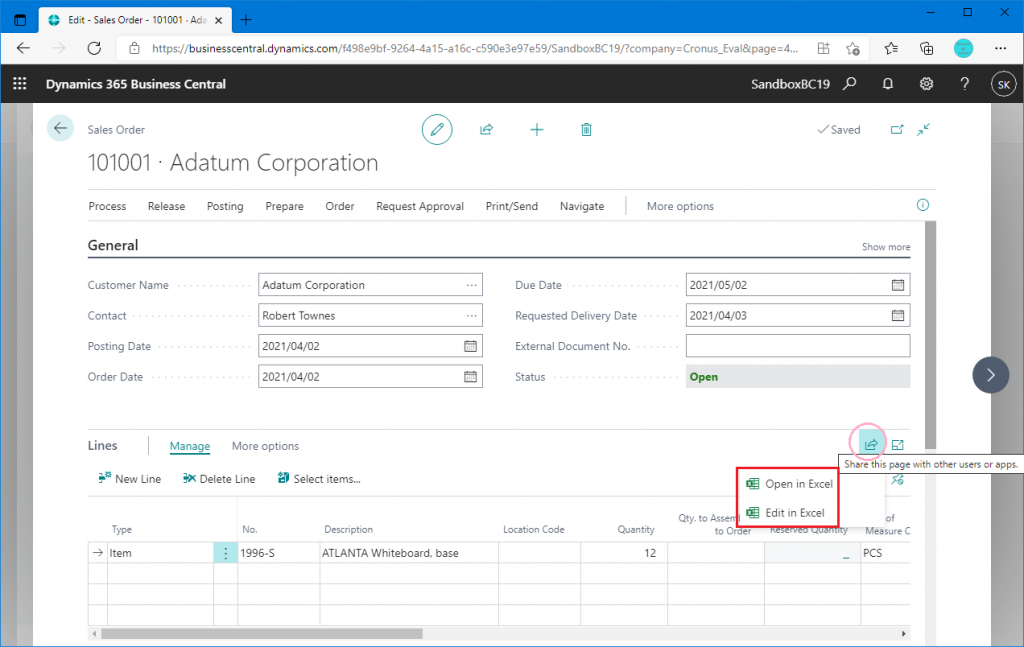Click the search magnifier in header
The width and height of the screenshot is (1024, 647).
click(x=849, y=84)
